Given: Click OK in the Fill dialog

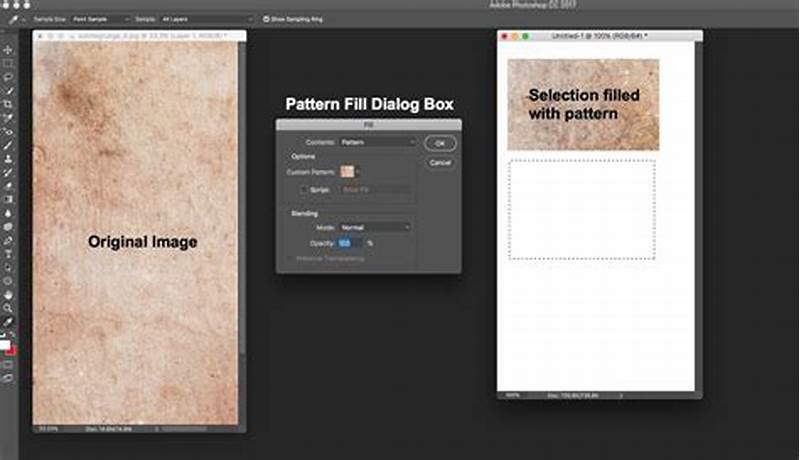Looking at the screenshot, I should (440, 144).
